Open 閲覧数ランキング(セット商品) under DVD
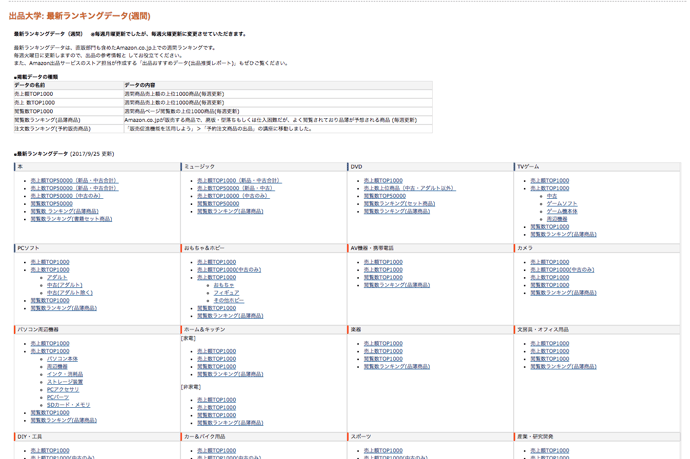 point(399,204)
